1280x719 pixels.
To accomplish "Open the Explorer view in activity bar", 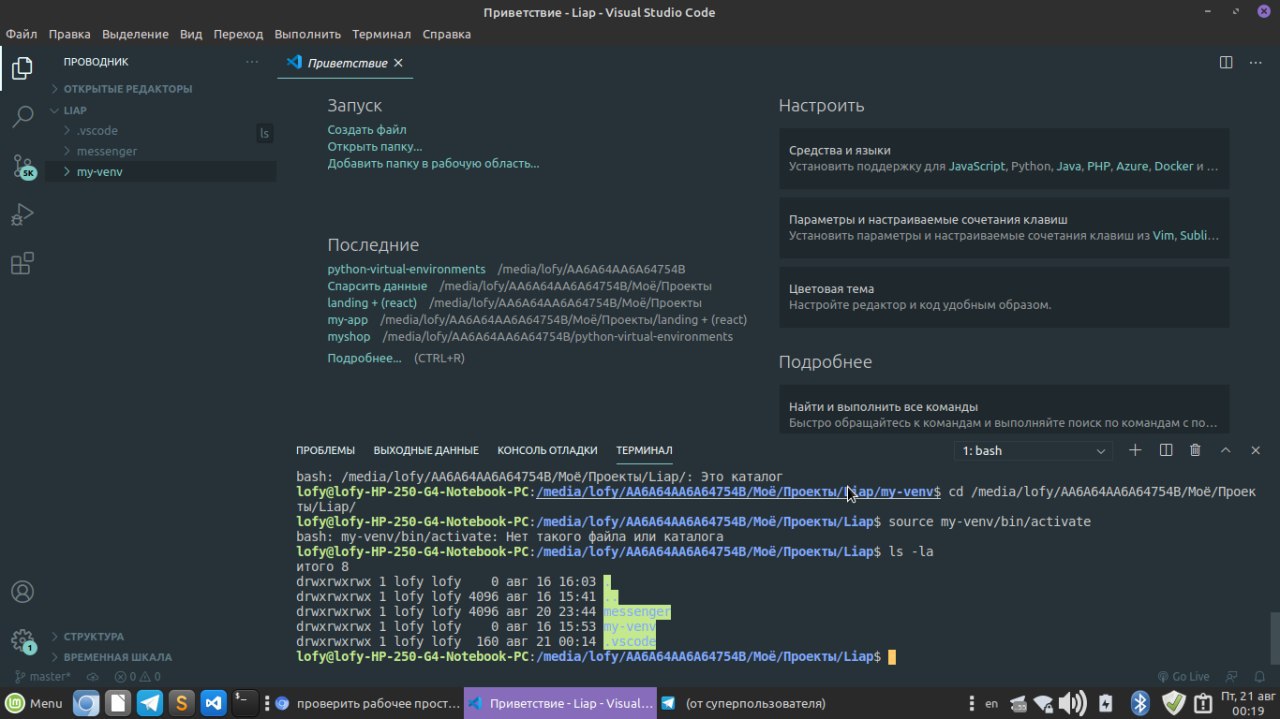I will [22, 69].
